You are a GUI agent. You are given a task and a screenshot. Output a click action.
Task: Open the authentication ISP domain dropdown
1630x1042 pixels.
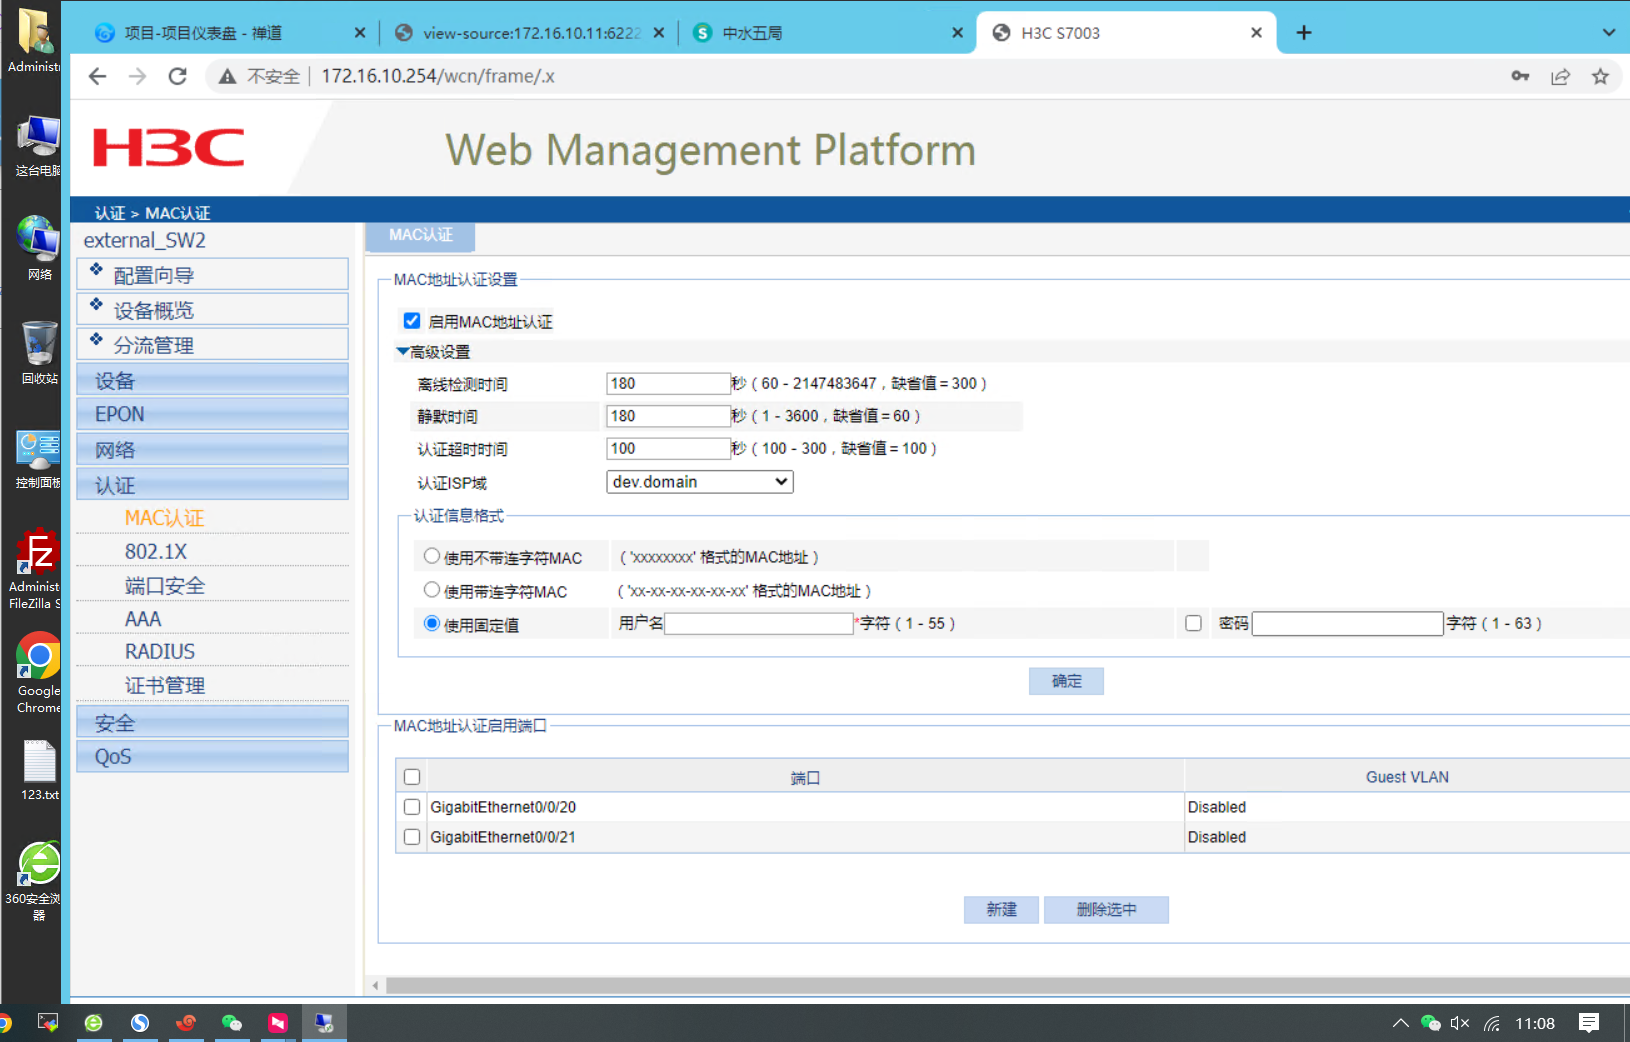click(x=700, y=482)
